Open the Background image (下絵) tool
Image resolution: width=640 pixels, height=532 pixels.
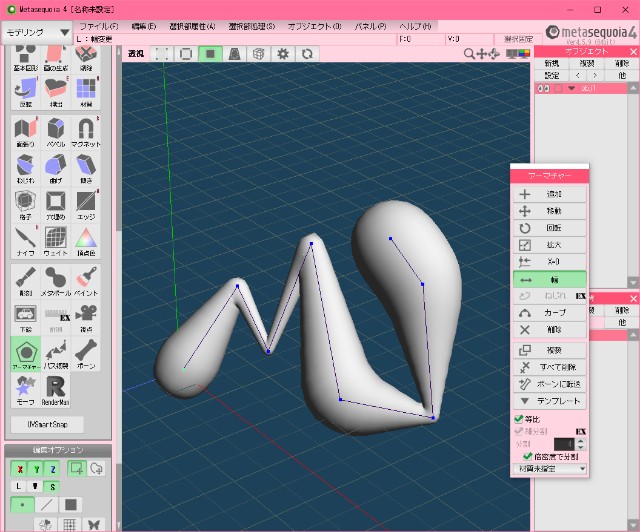point(25,317)
